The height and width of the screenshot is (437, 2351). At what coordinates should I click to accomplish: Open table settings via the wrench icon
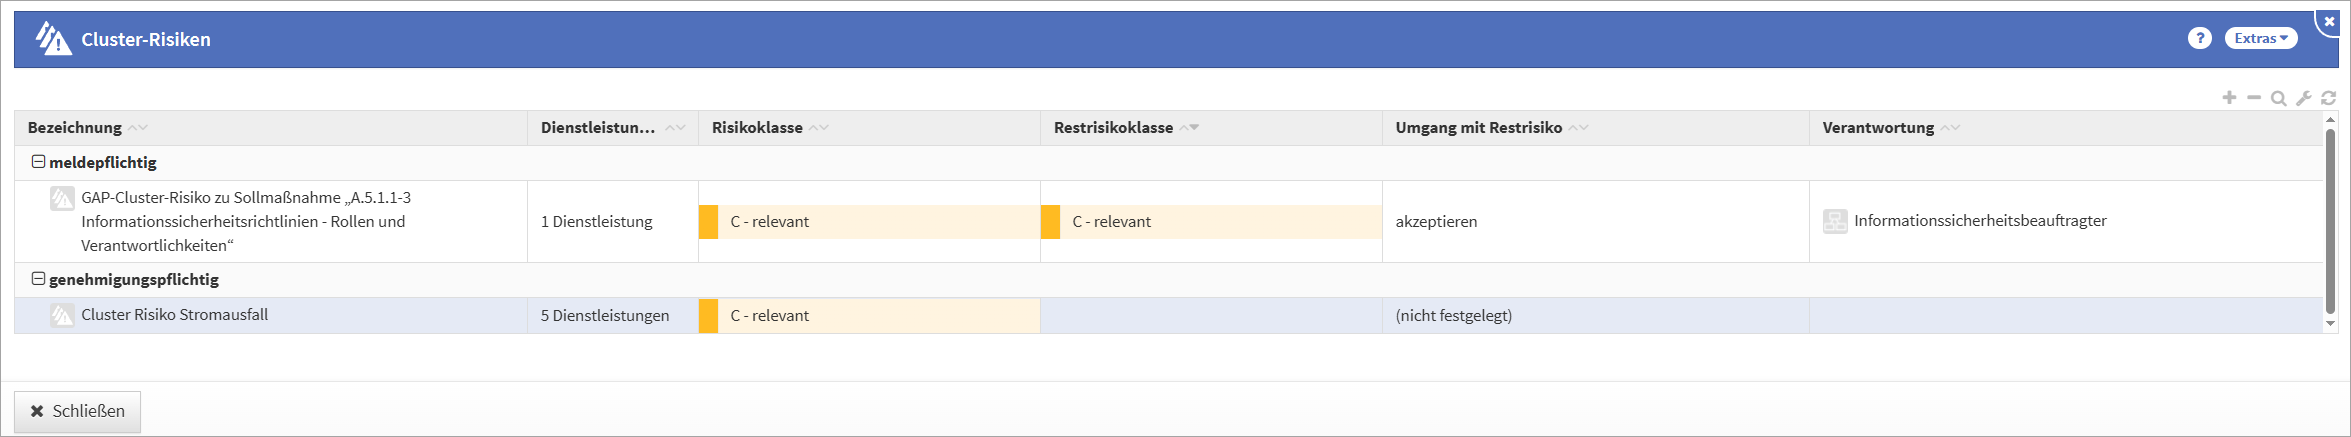tap(2303, 98)
